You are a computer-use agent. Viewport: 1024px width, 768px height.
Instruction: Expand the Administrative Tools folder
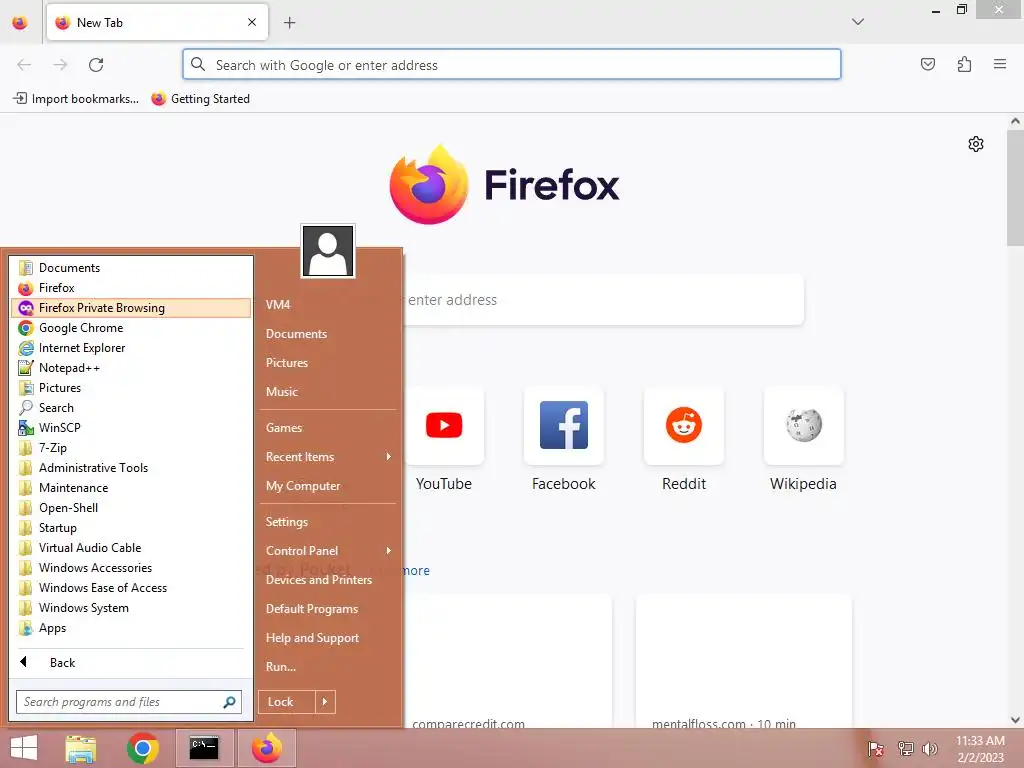tap(131, 468)
